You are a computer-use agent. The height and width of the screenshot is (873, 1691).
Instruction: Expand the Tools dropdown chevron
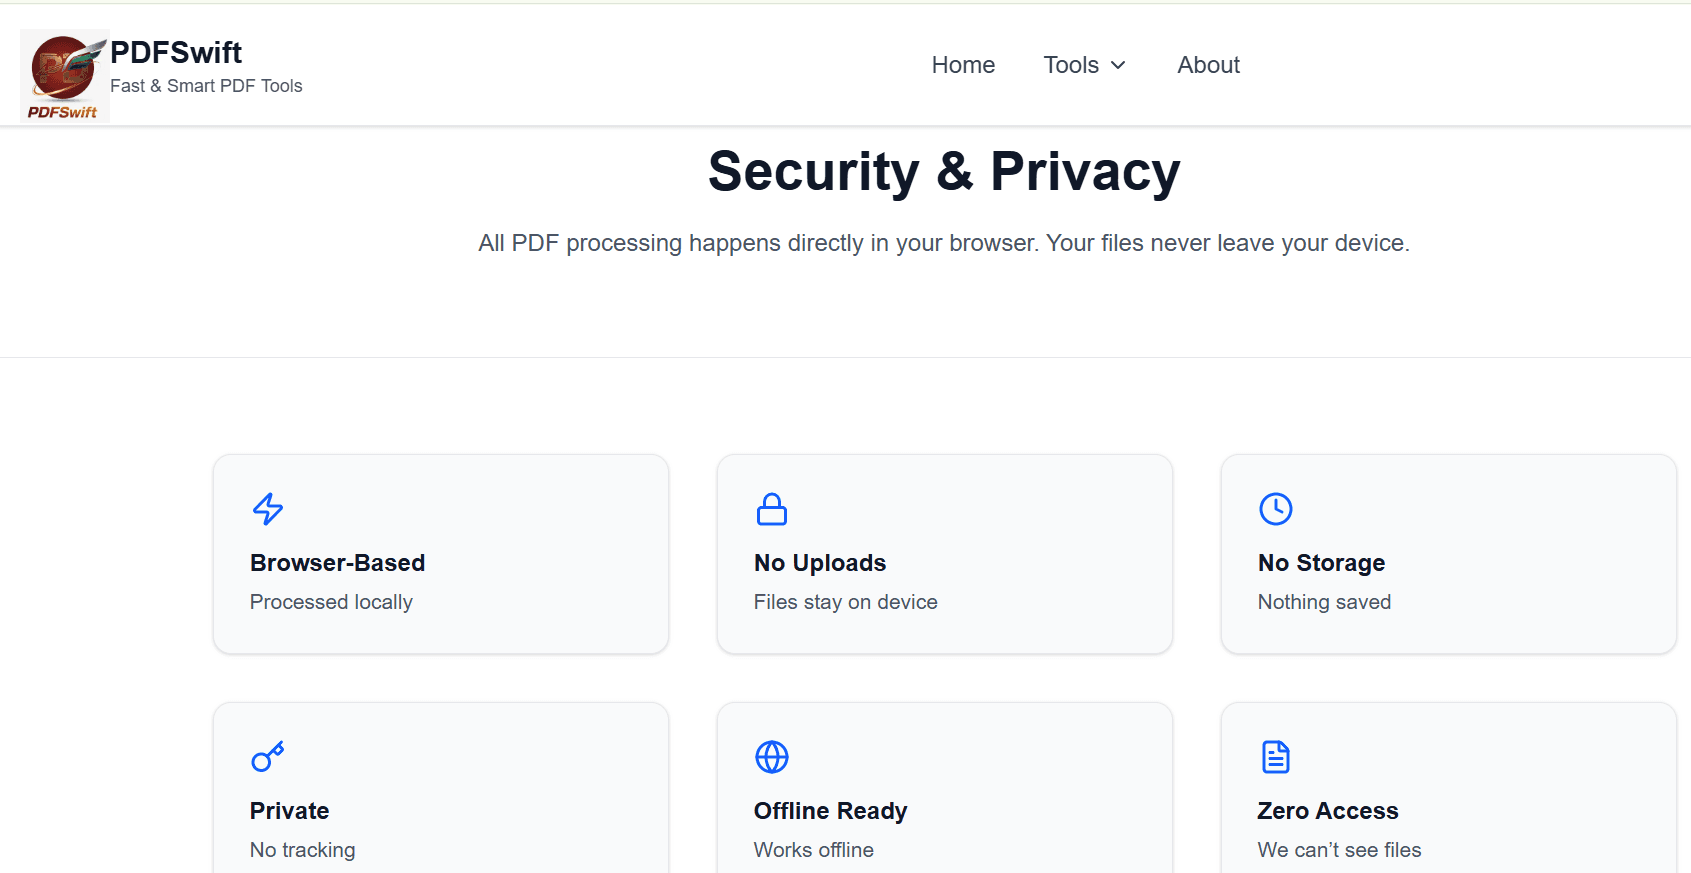coord(1118,65)
